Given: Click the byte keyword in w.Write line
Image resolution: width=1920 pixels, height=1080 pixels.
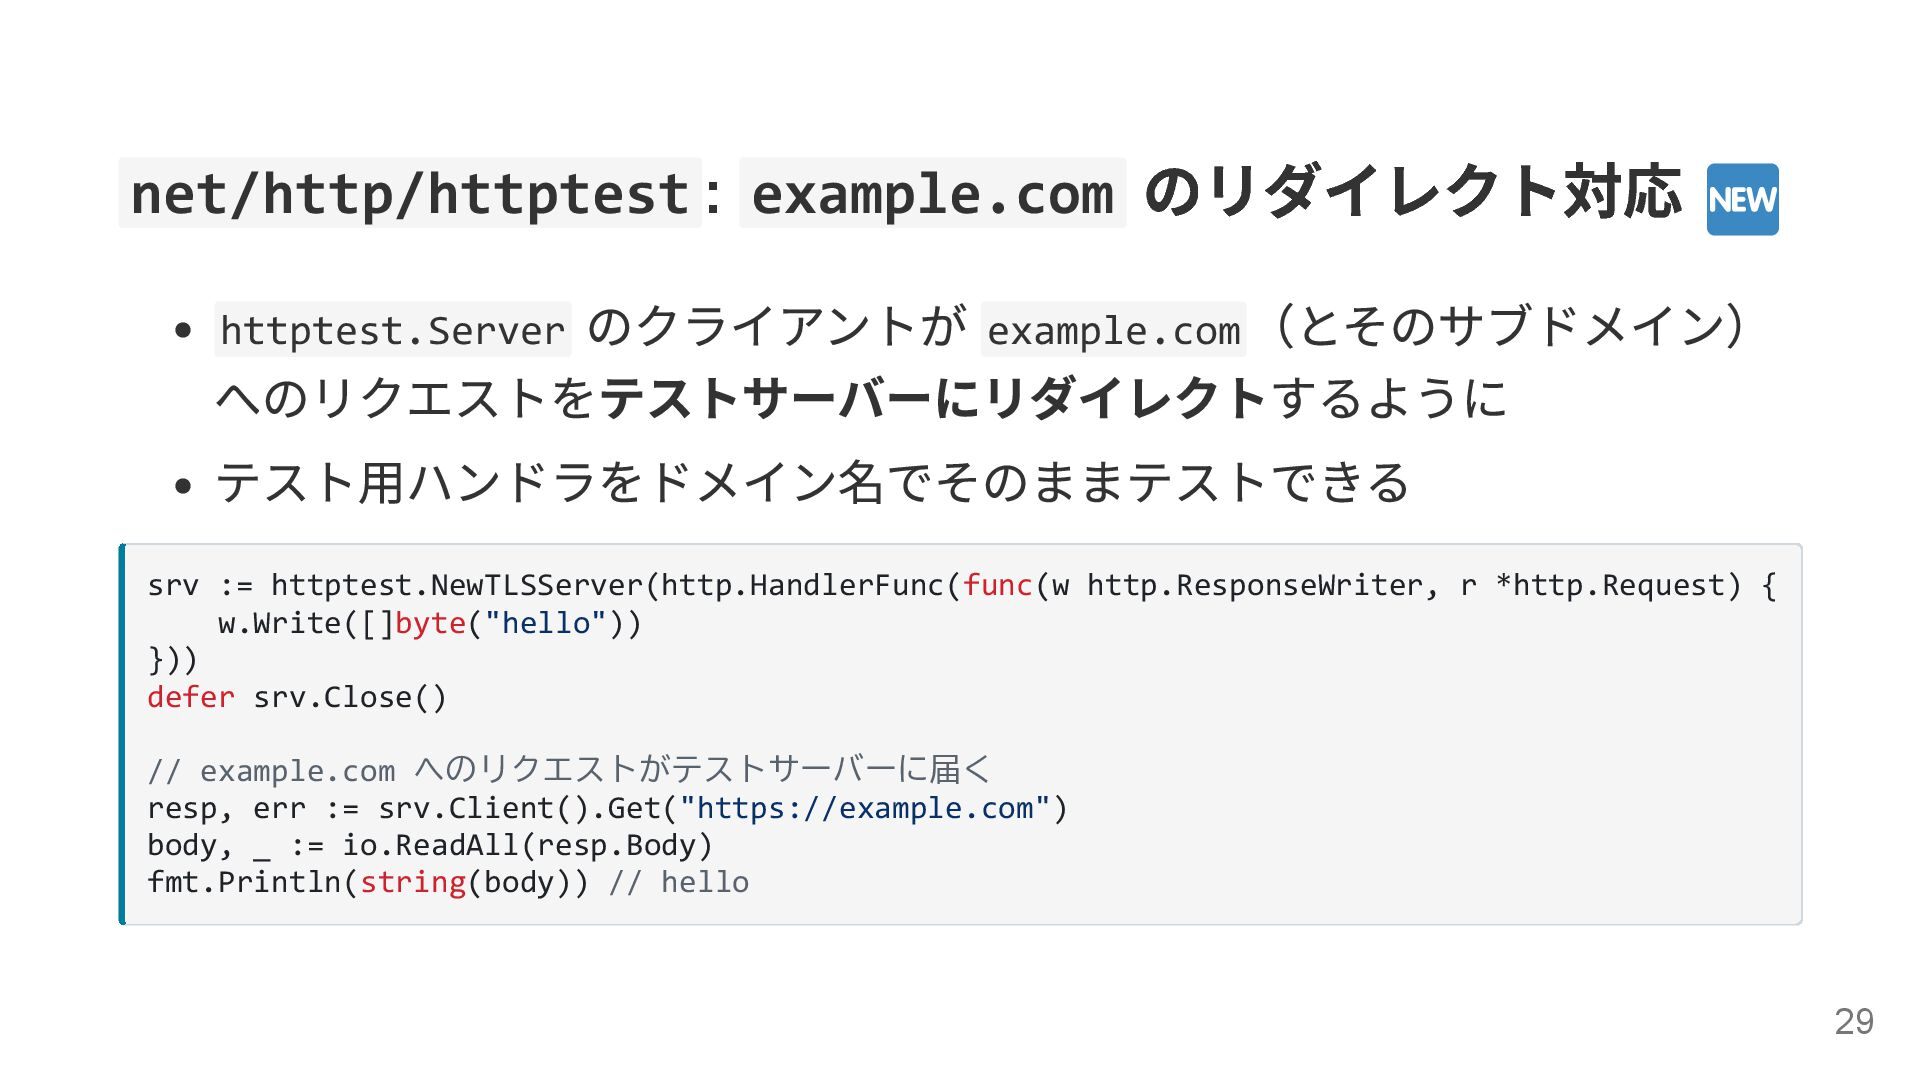Looking at the screenshot, I should (x=430, y=623).
